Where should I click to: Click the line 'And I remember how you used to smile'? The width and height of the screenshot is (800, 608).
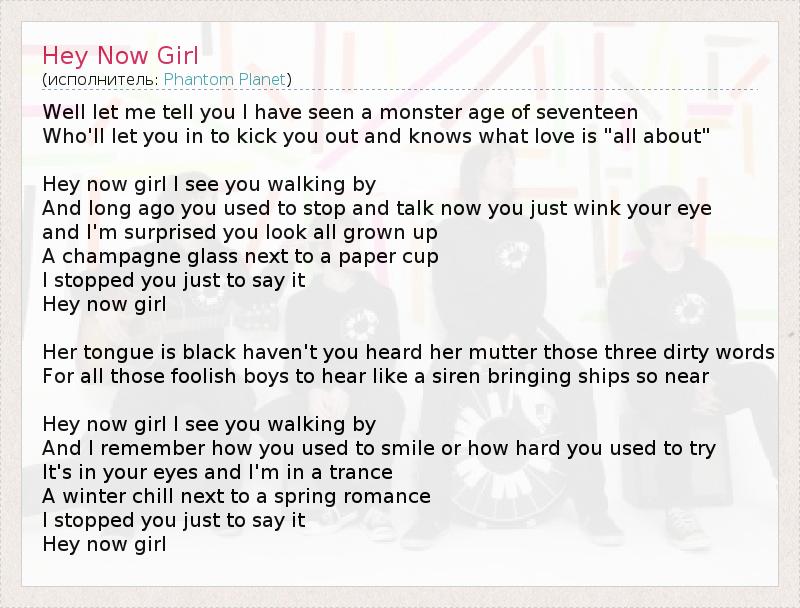379,448
